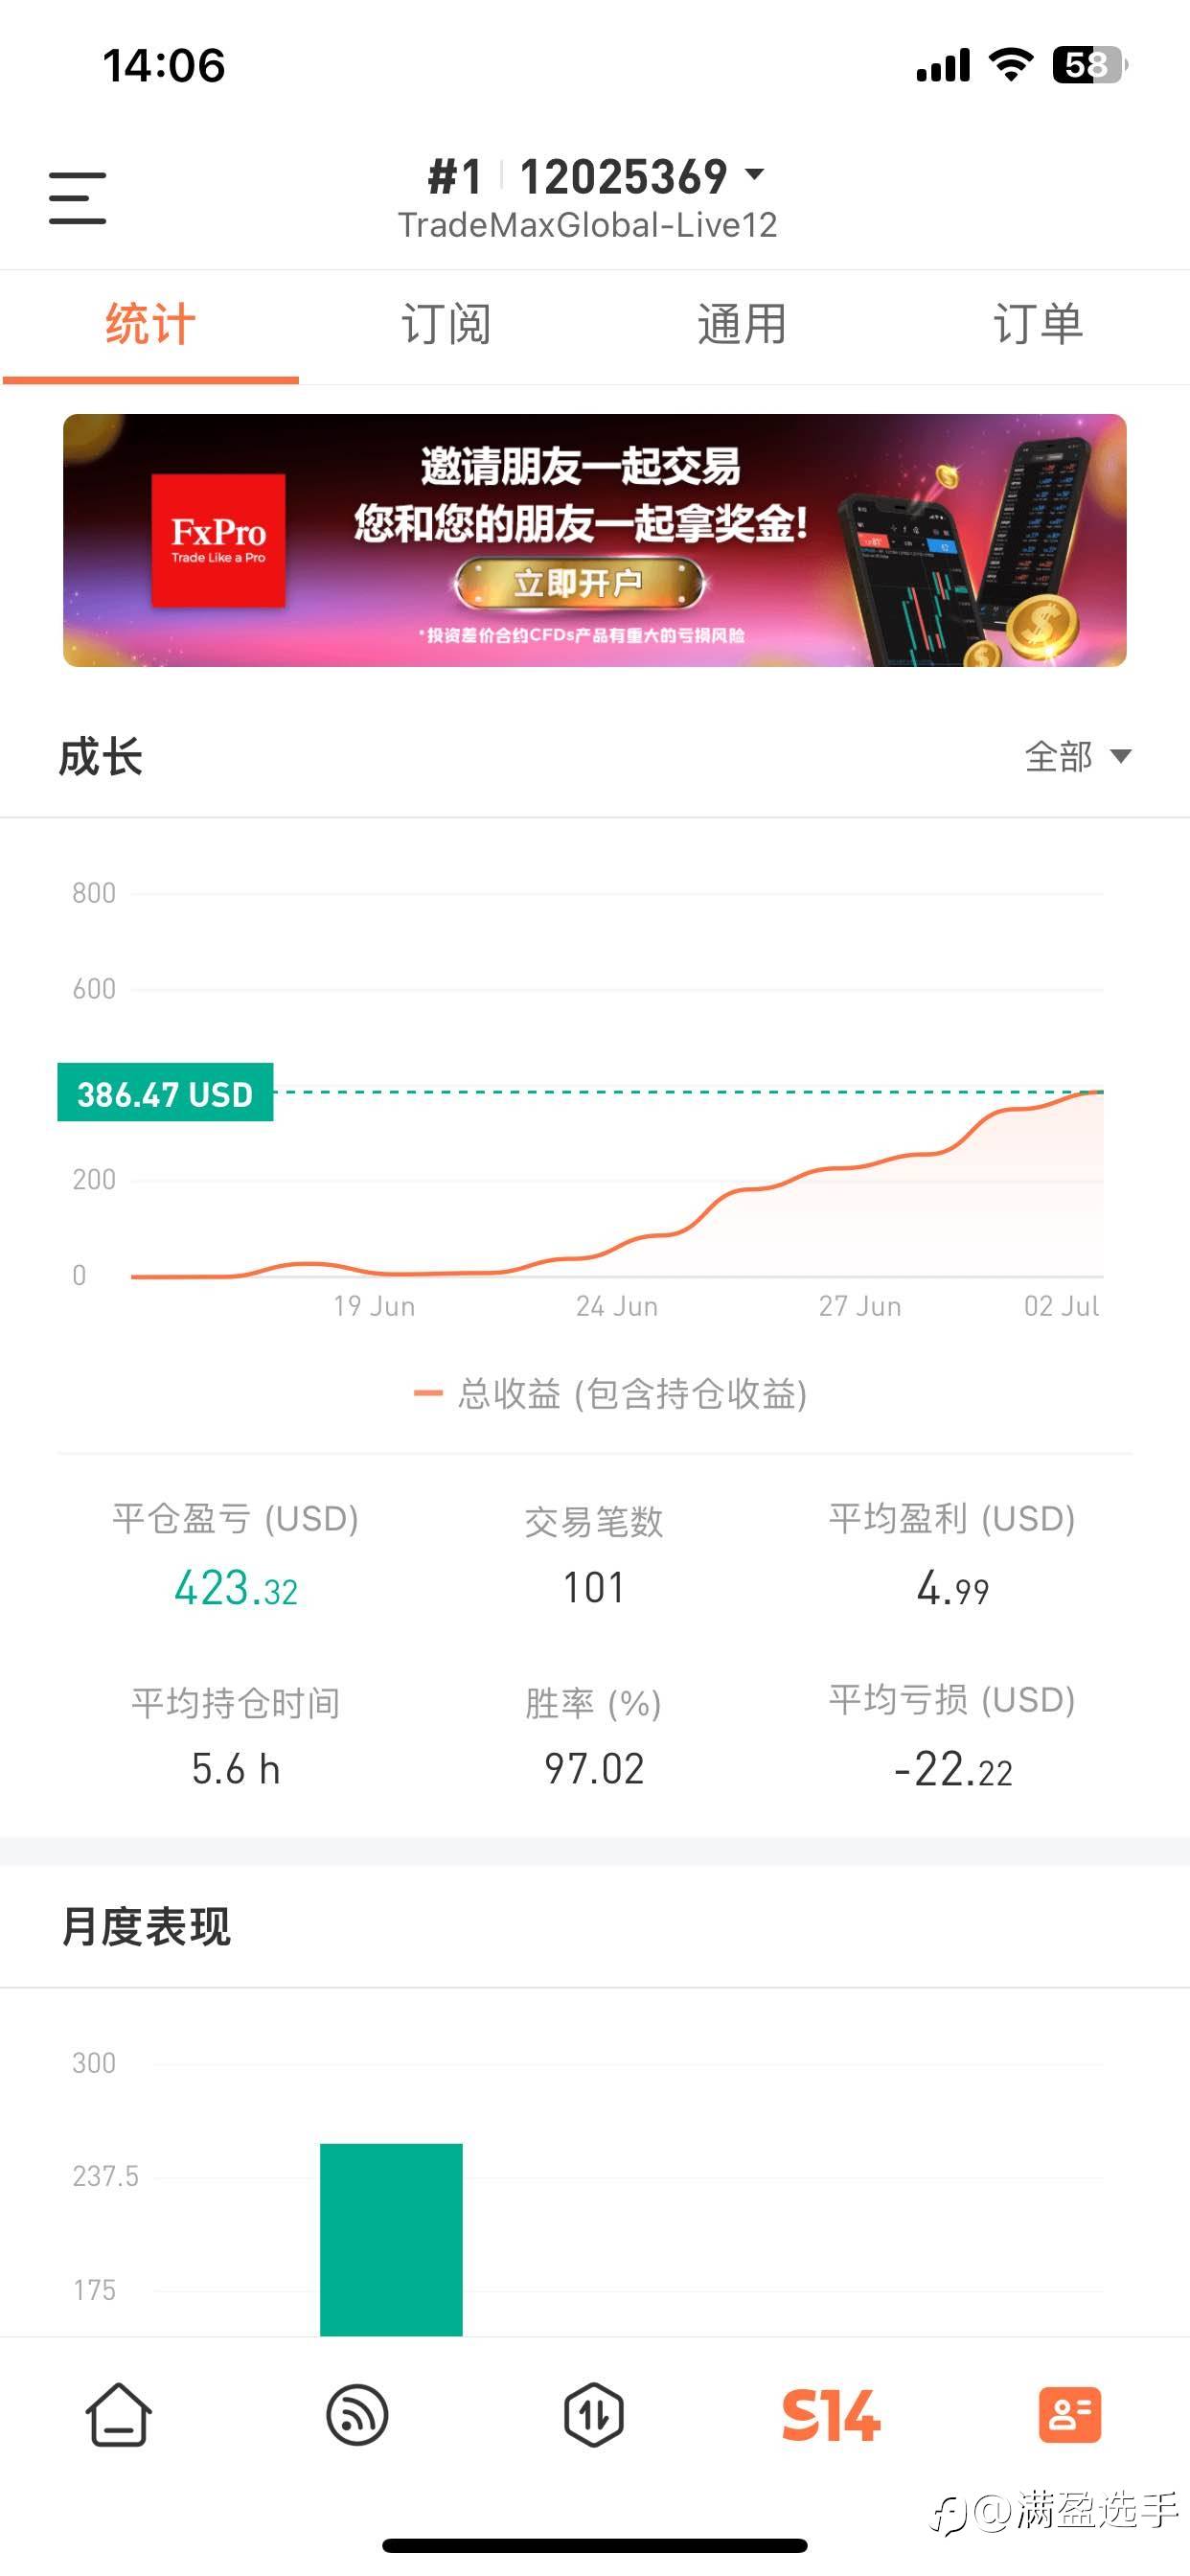Open the S14 section icon
Image resolution: width=1190 pixels, height=2576 pixels.
click(831, 2415)
